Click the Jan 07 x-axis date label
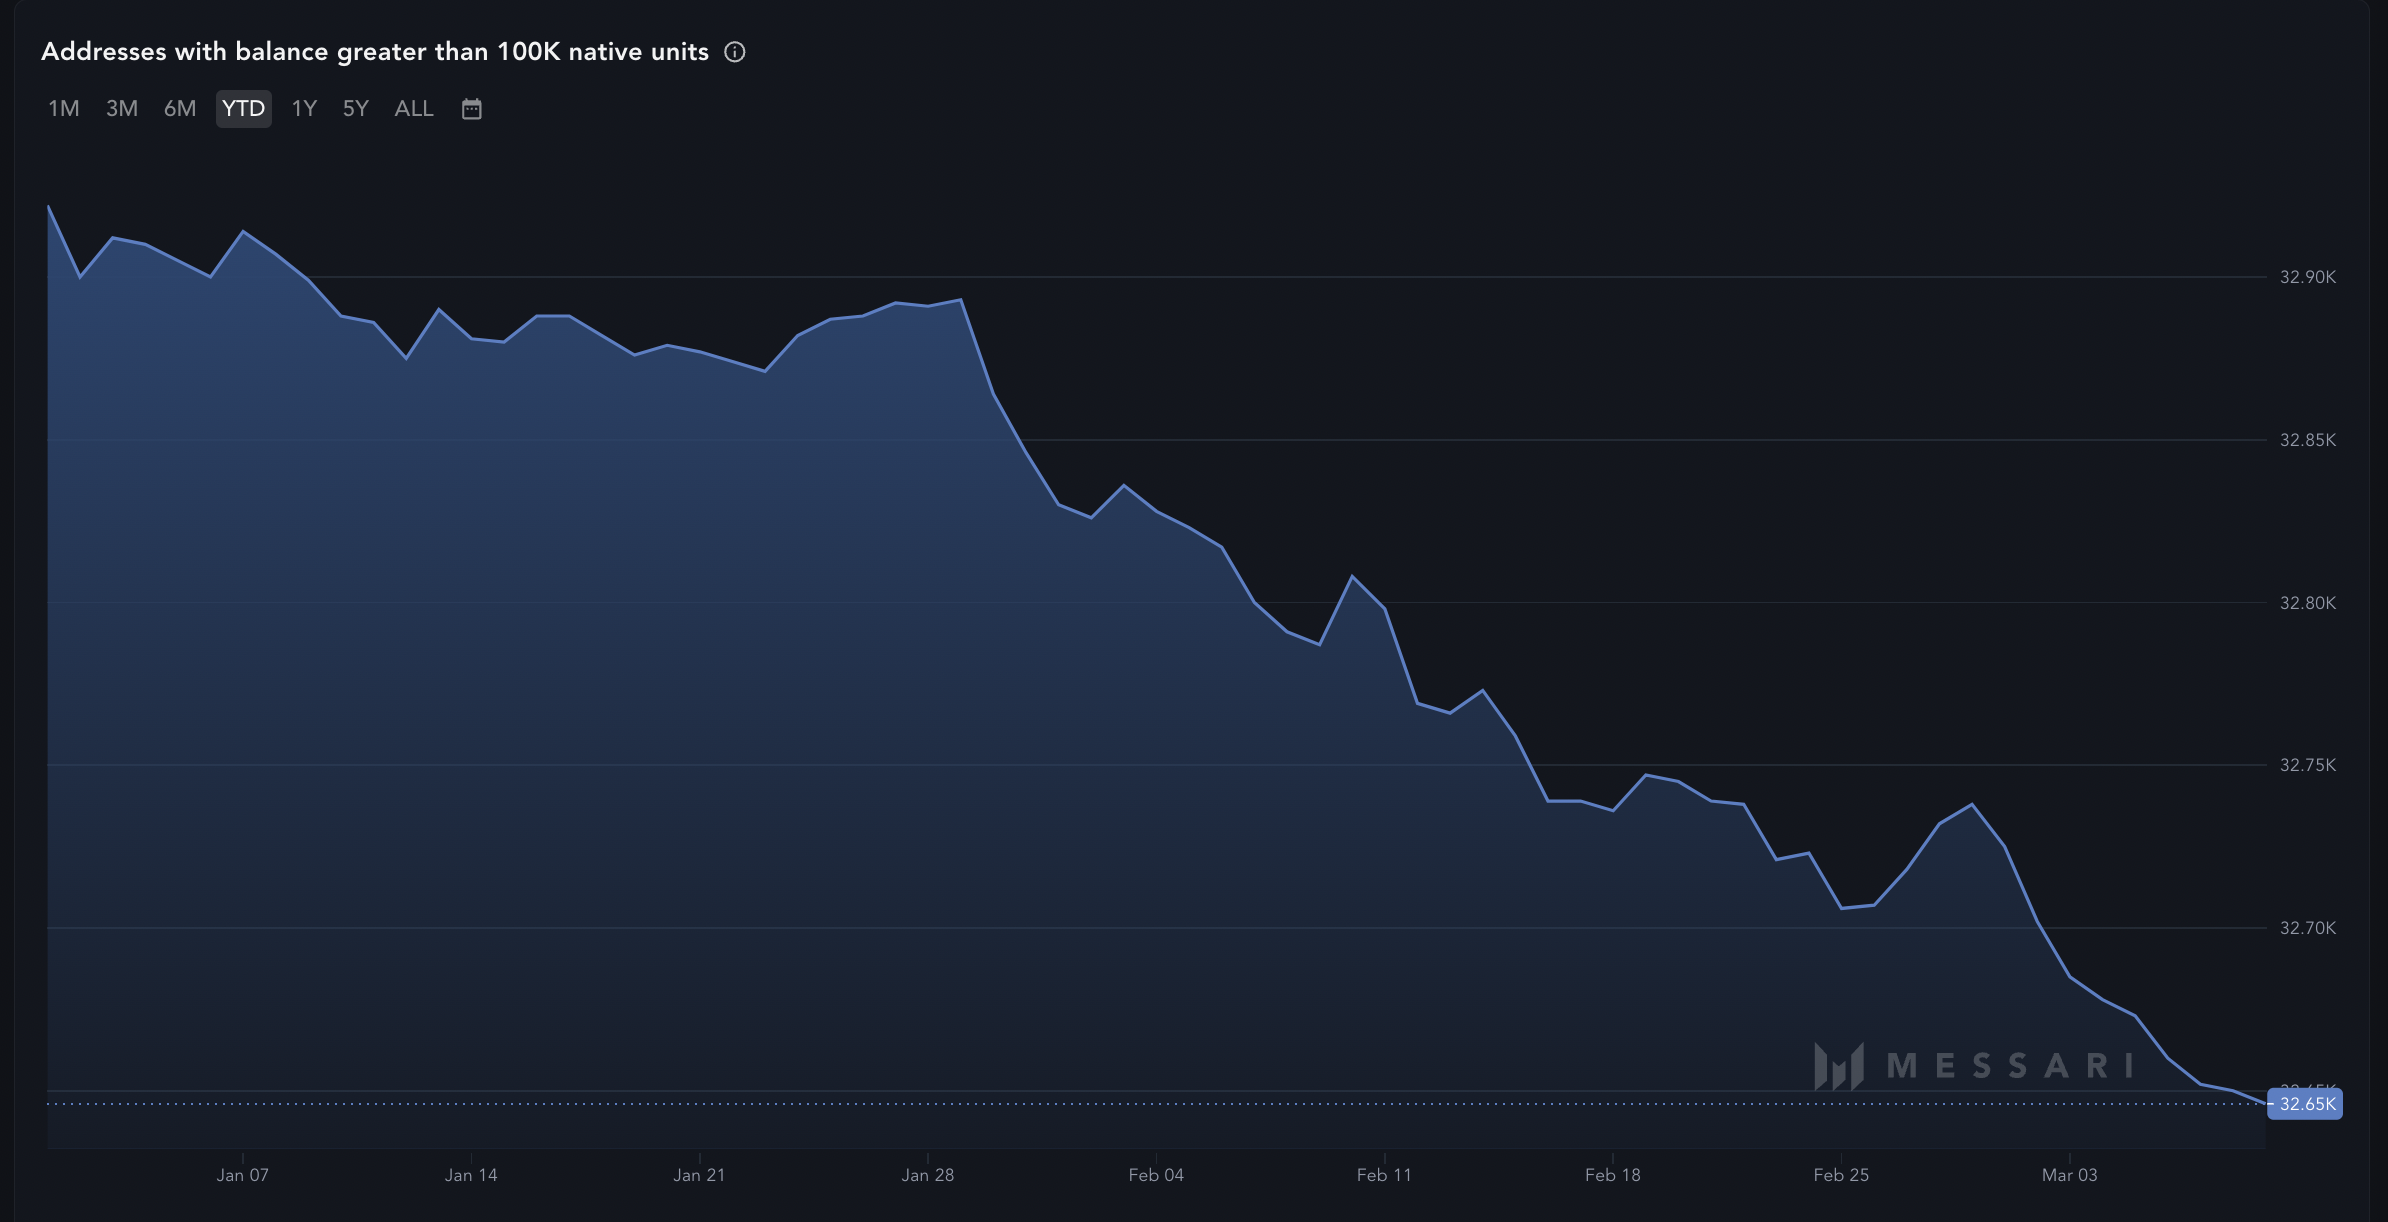This screenshot has width=2388, height=1222. coord(242,1175)
